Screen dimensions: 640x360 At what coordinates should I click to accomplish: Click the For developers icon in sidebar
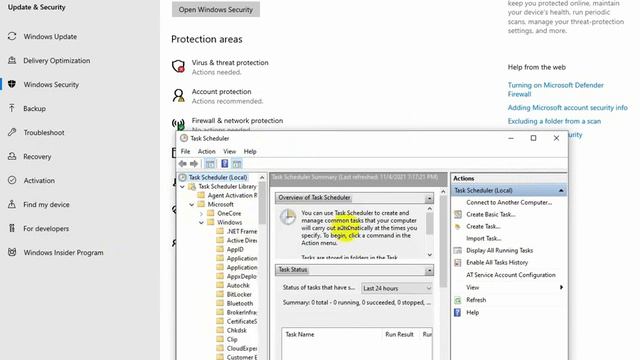12,228
